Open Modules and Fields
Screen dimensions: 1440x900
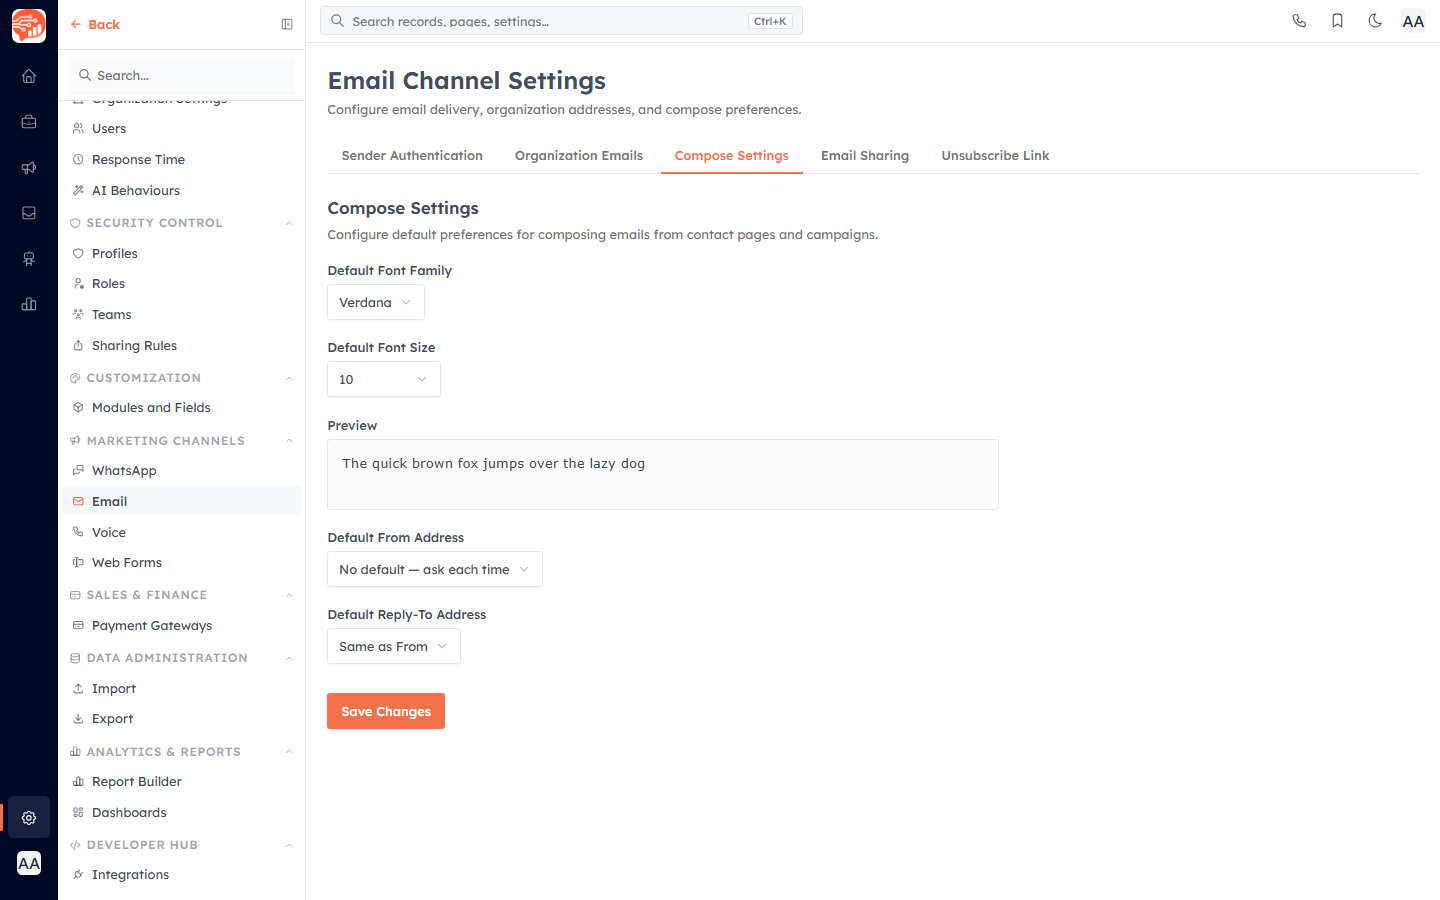(181, 408)
